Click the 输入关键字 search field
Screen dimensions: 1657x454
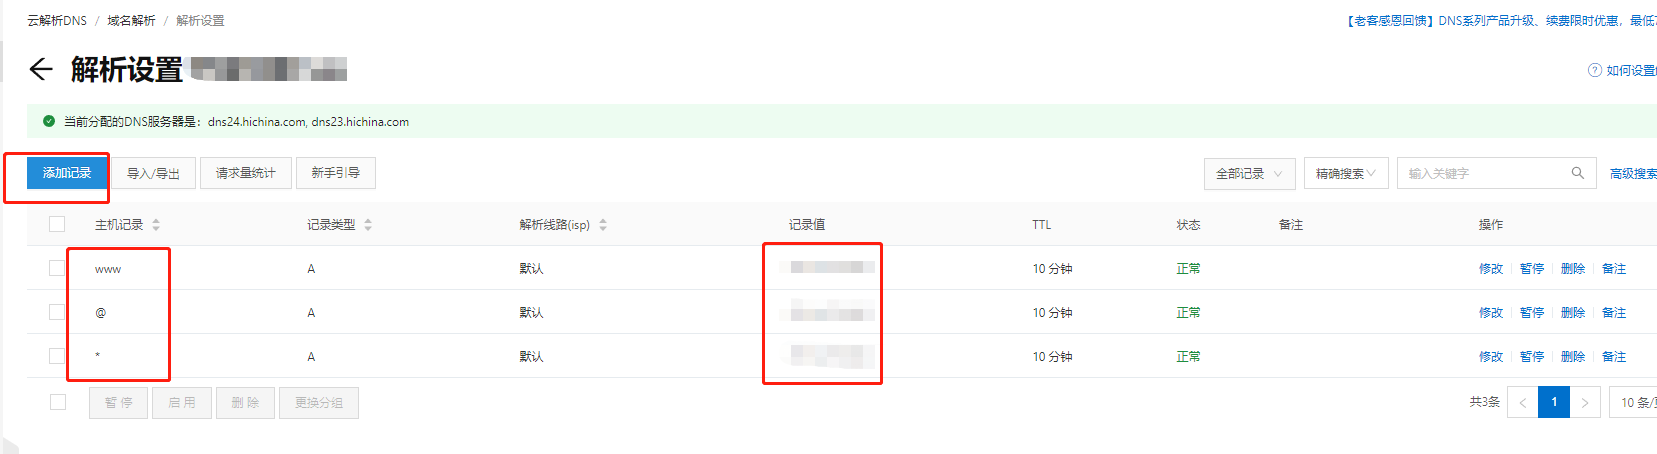point(1483,173)
